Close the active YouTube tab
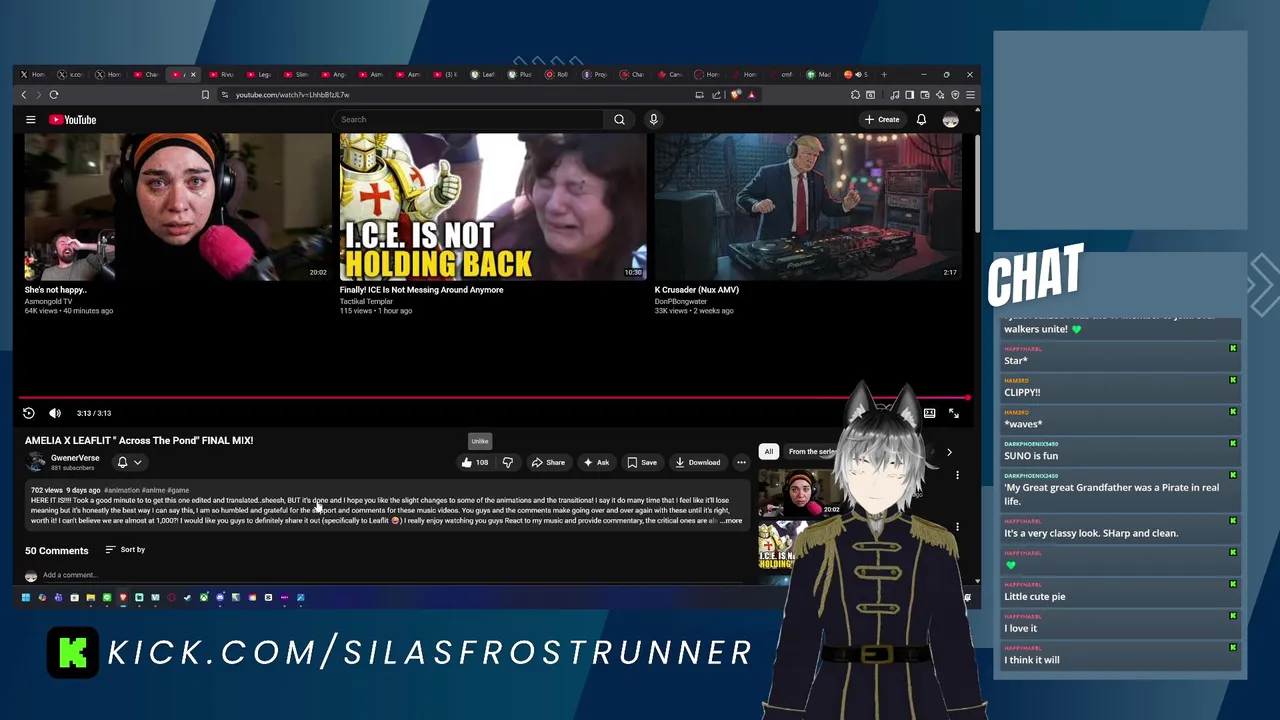Viewport: 1280px width, 720px height. (193, 74)
